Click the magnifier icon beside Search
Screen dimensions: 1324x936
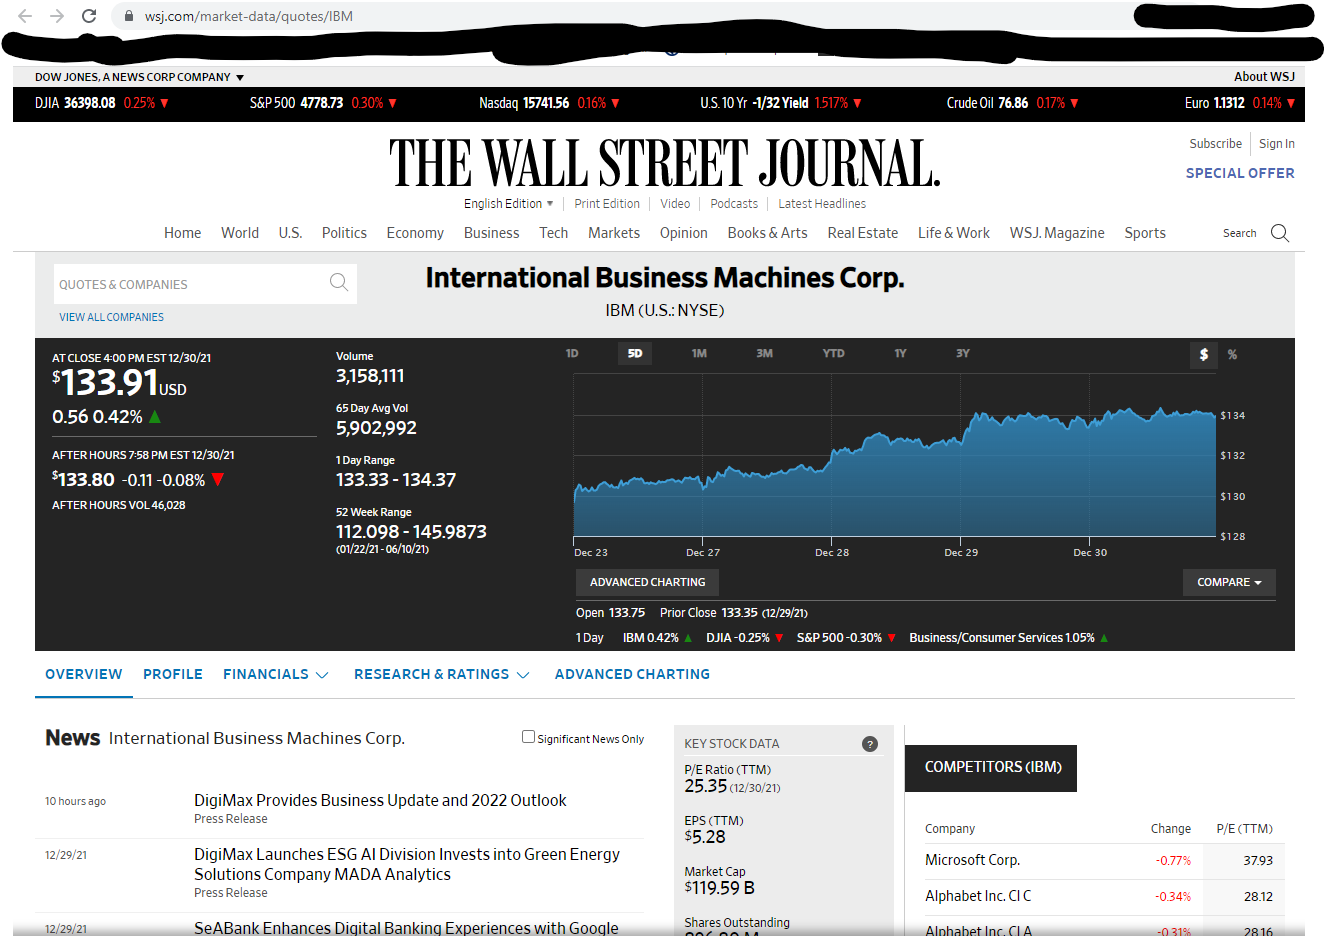click(x=1280, y=233)
